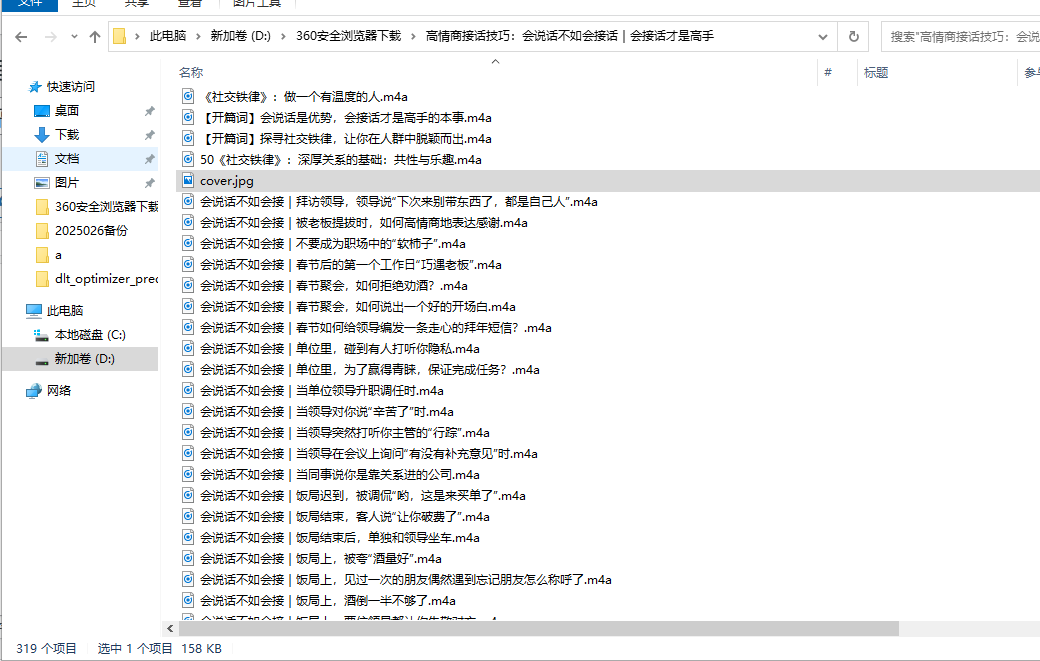Click the back navigation arrow
The height and width of the screenshot is (661, 1040).
21,36
